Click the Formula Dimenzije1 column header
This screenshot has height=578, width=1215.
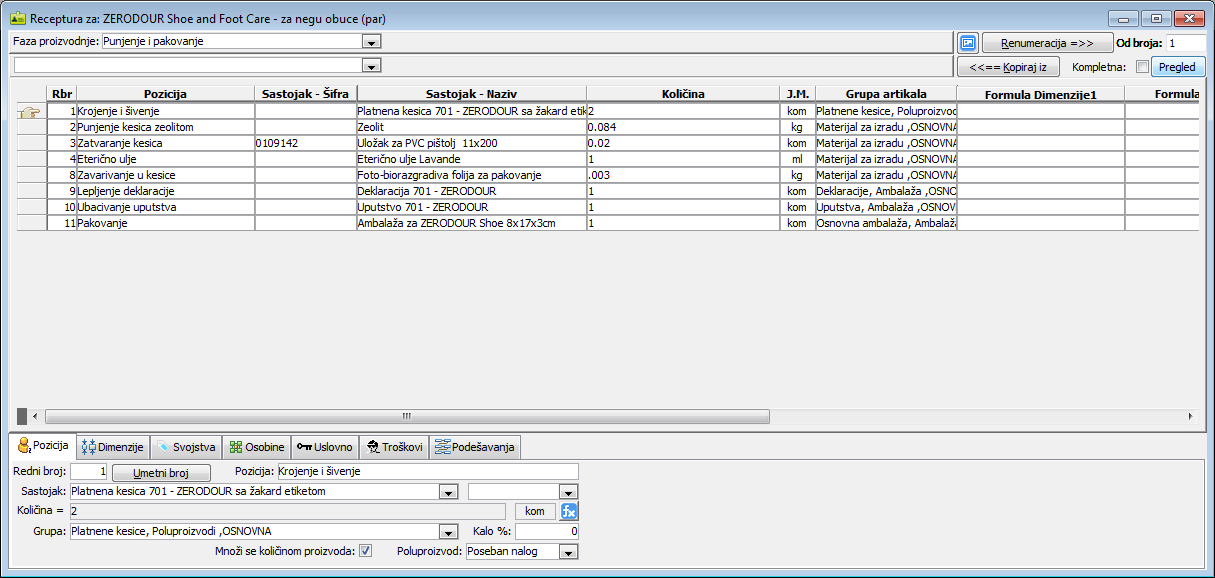pos(1041,94)
